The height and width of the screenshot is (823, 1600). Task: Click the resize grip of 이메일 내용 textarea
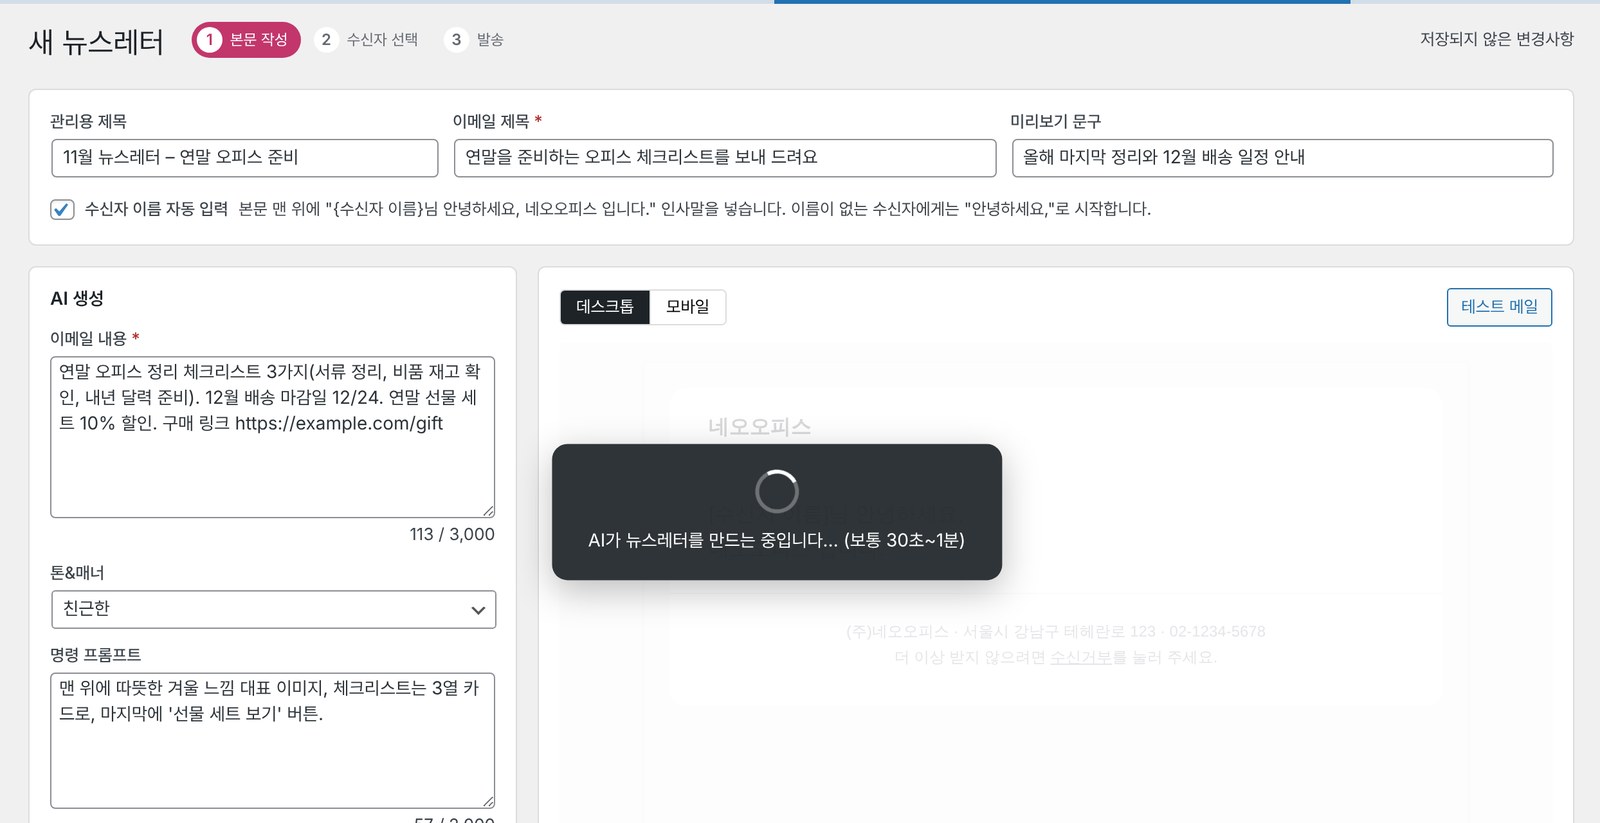pyautogui.click(x=488, y=510)
